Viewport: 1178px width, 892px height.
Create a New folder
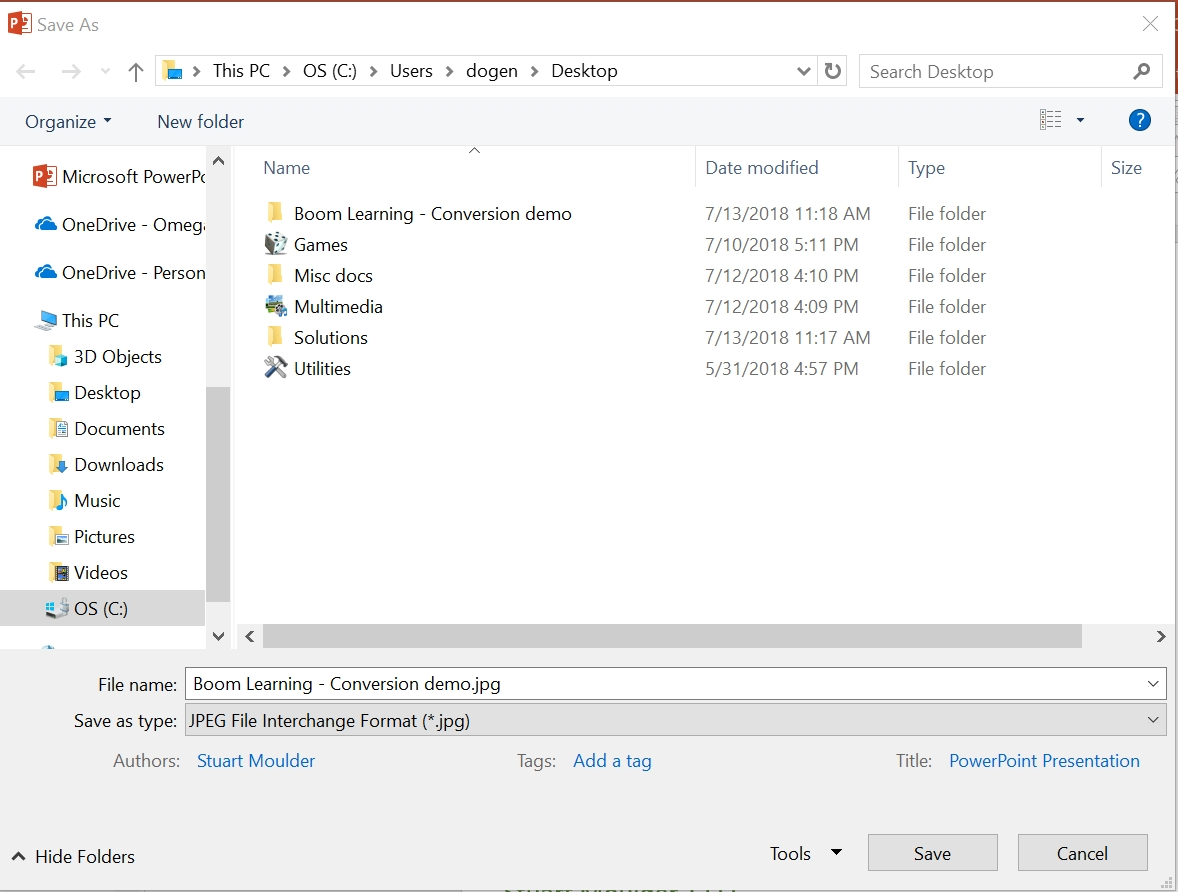(201, 122)
